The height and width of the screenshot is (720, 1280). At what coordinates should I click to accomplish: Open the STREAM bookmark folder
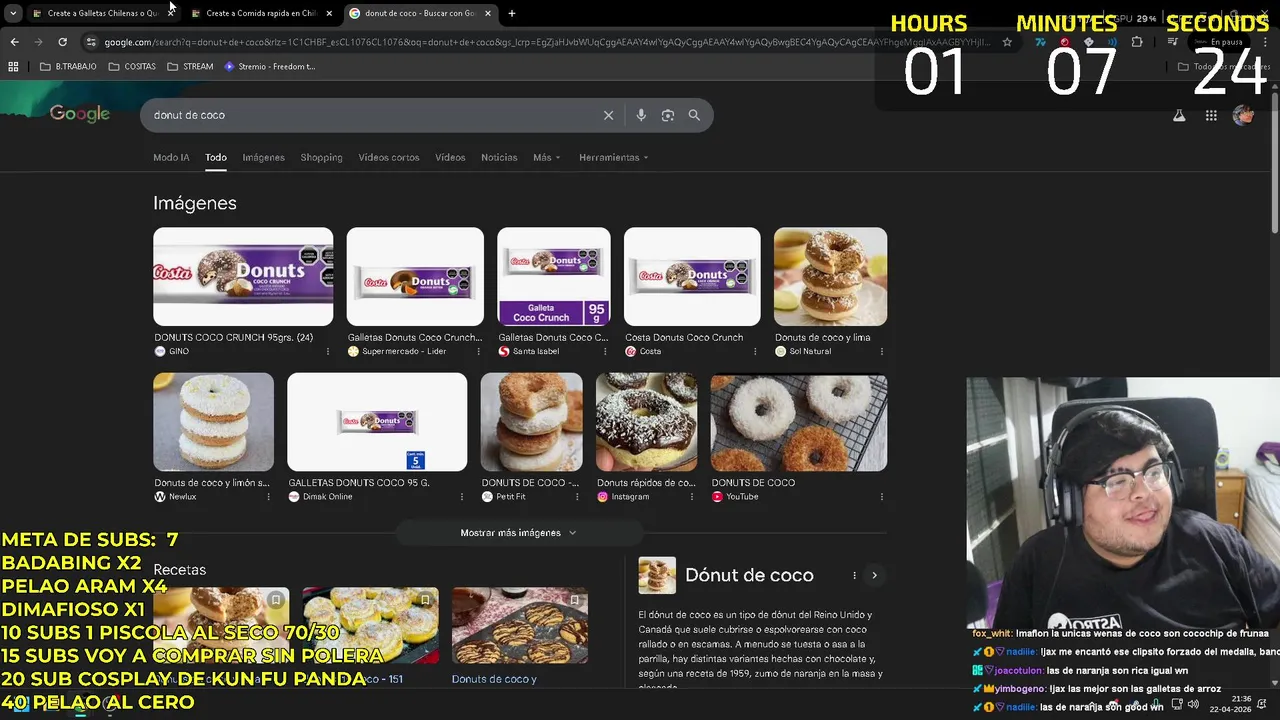190,66
